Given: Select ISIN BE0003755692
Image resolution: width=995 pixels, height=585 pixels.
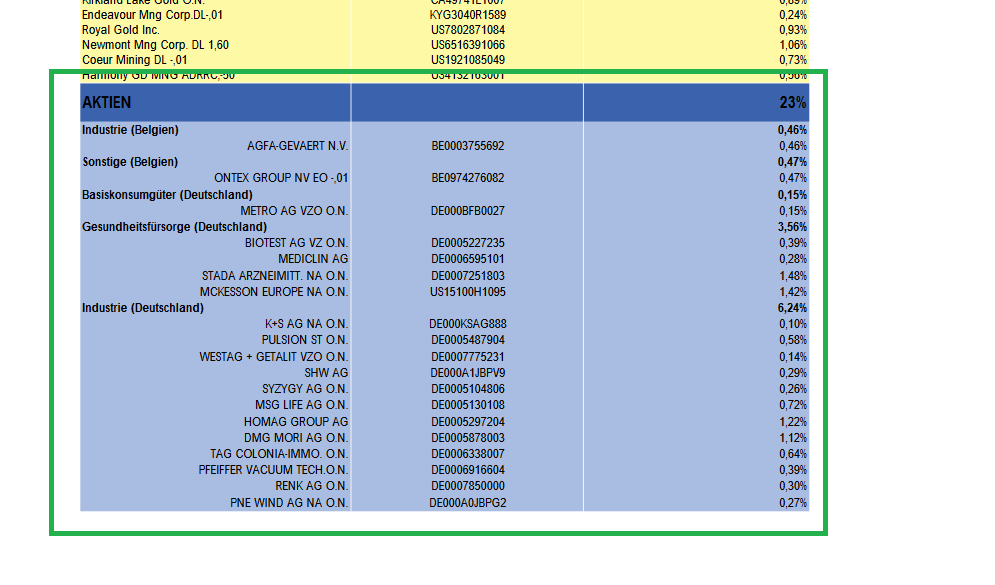Looking at the screenshot, I should pos(468,146).
